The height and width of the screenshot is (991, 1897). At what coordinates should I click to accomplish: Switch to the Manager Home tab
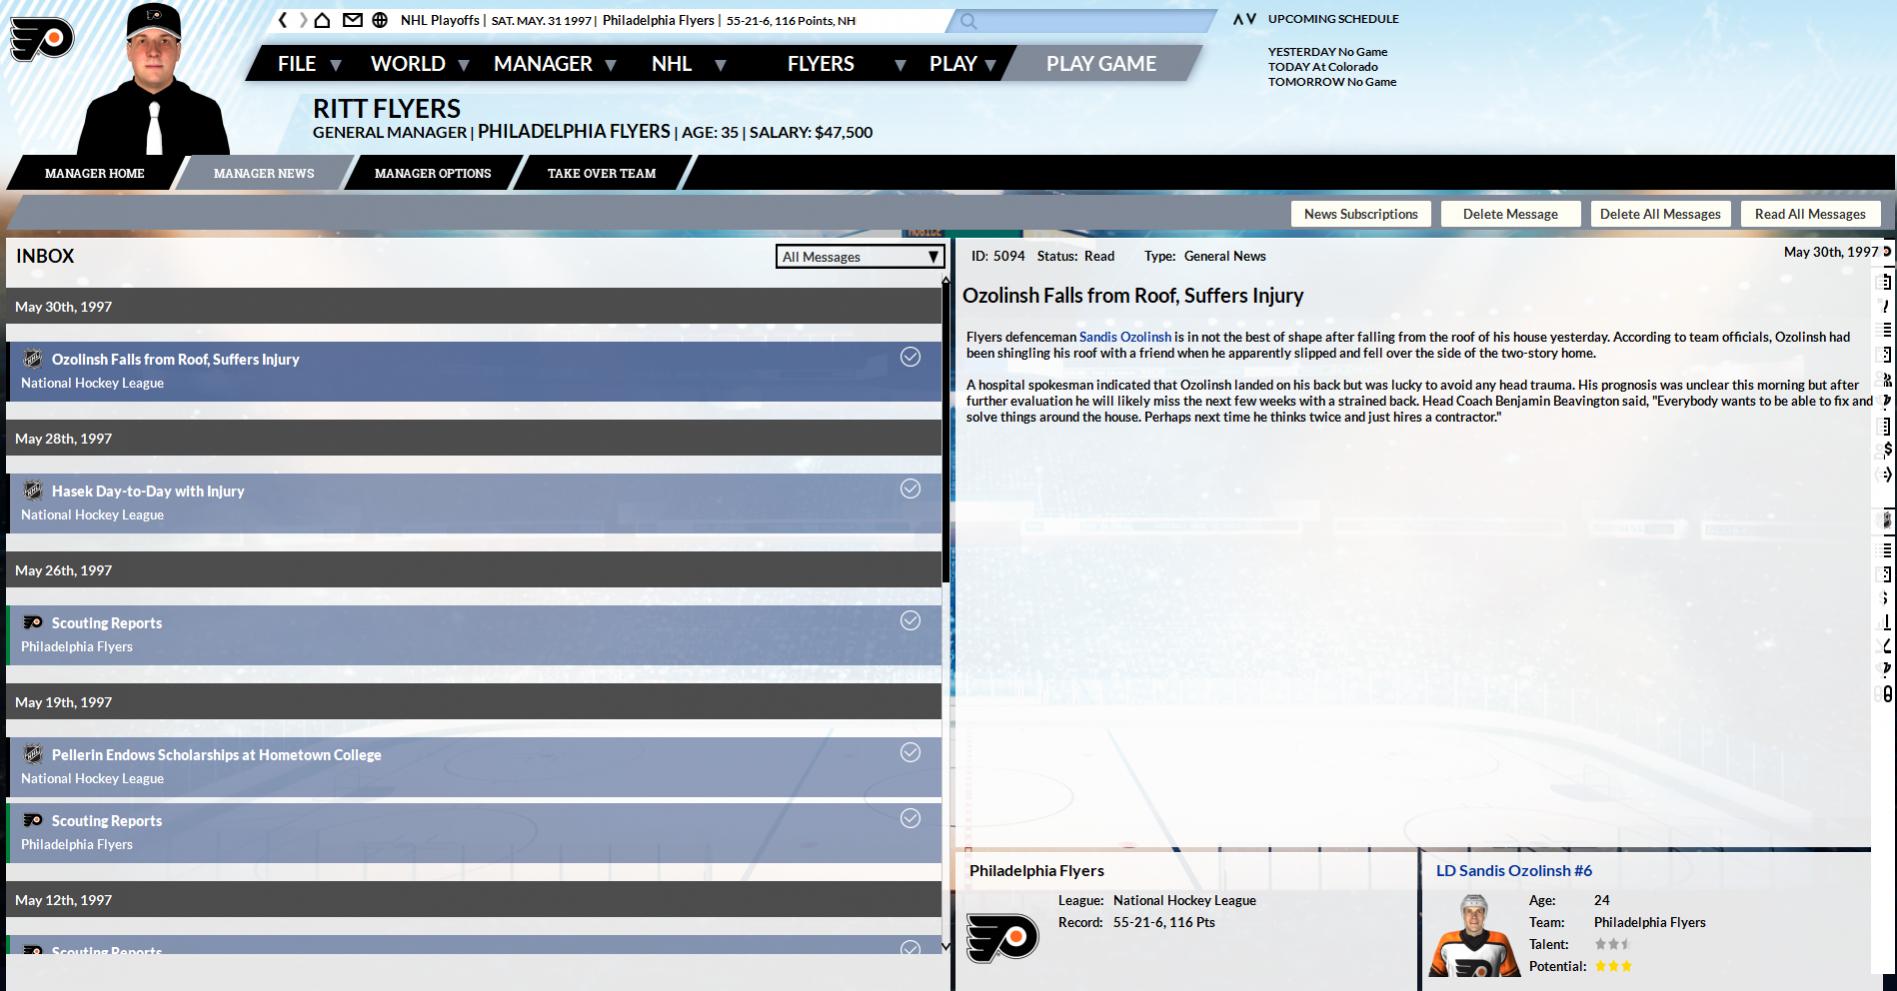tap(95, 173)
